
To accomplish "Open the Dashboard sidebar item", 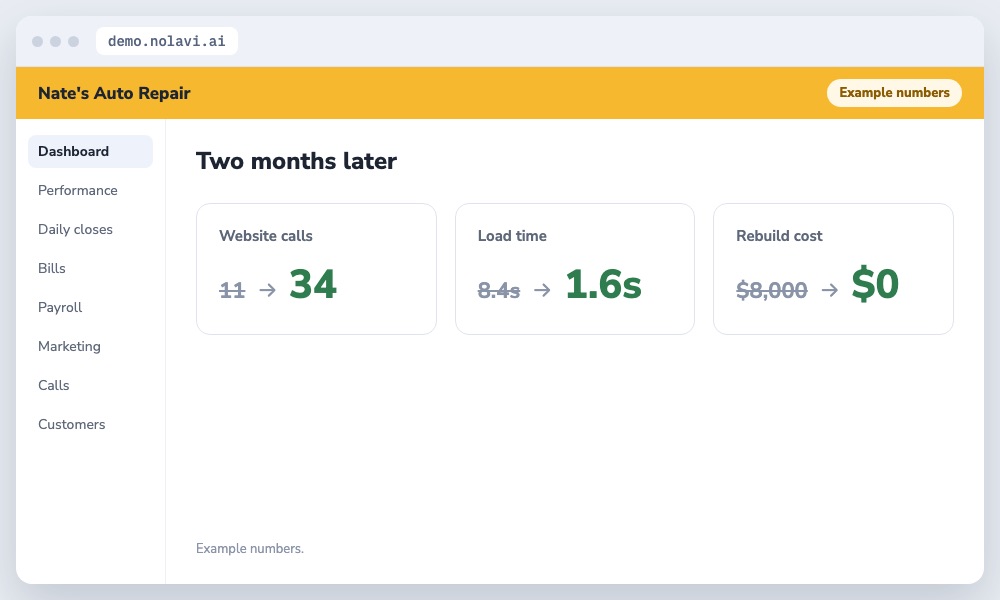I will click(x=90, y=151).
